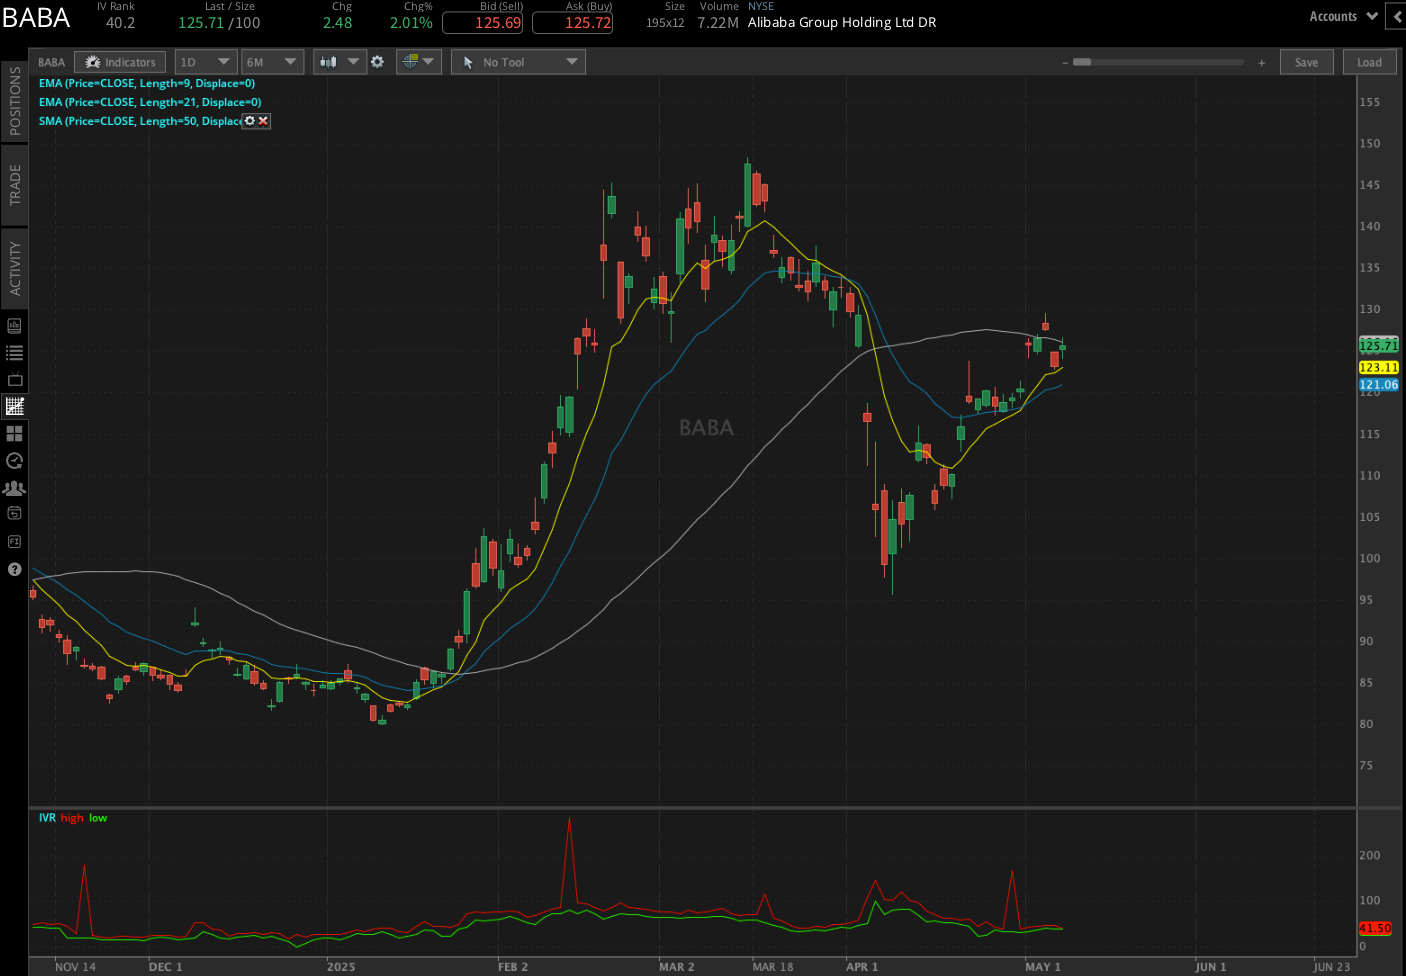Screen dimensions: 1406x976
Task: Save the chart layout
Action: click(1306, 62)
